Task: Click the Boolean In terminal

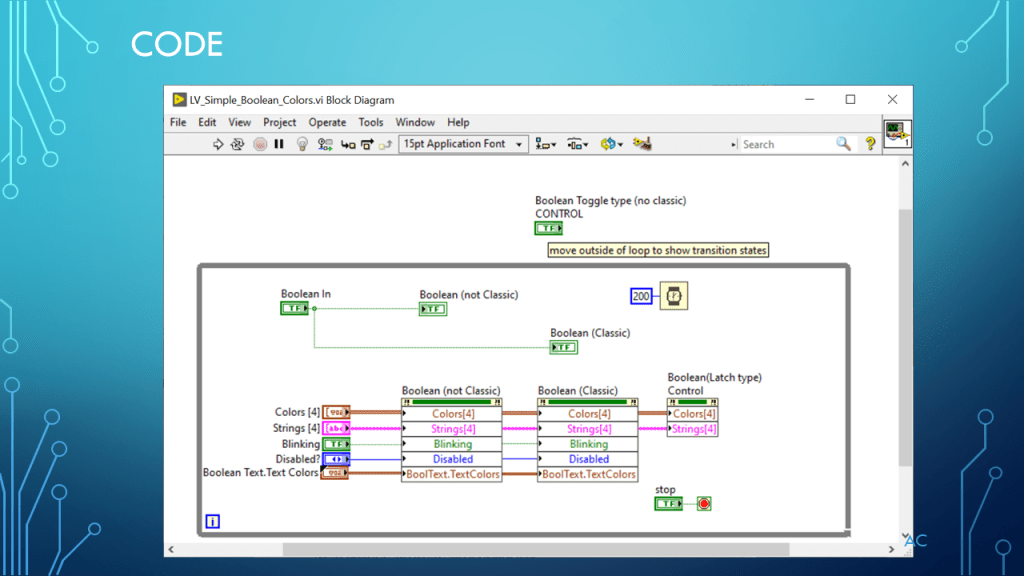Action: coord(294,308)
